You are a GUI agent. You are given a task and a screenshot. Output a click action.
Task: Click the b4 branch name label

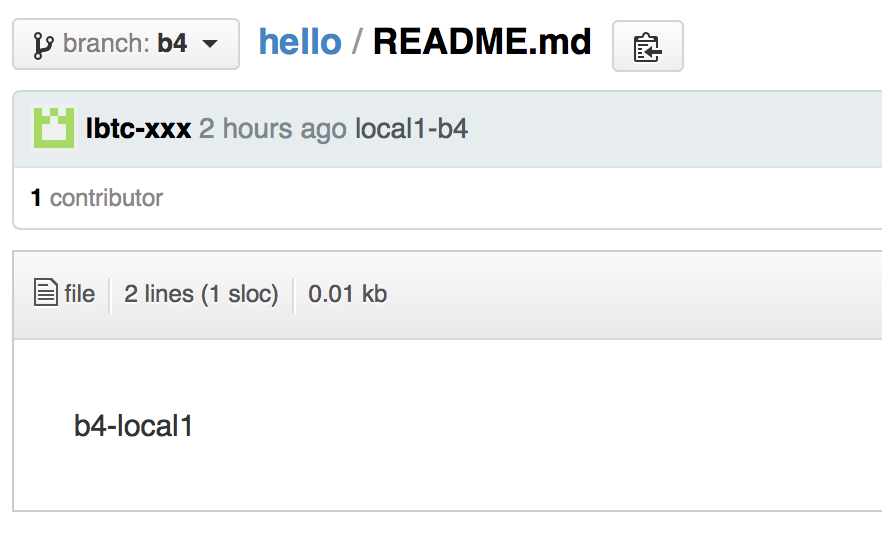(172, 44)
